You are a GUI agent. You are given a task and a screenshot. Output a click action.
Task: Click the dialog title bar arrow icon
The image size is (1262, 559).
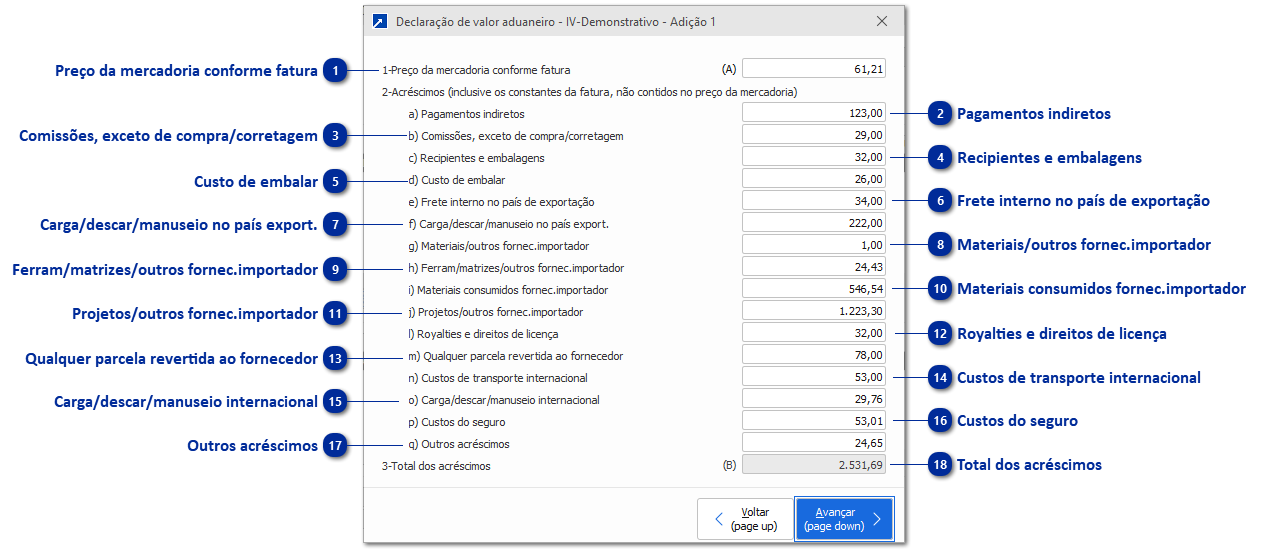click(x=379, y=21)
